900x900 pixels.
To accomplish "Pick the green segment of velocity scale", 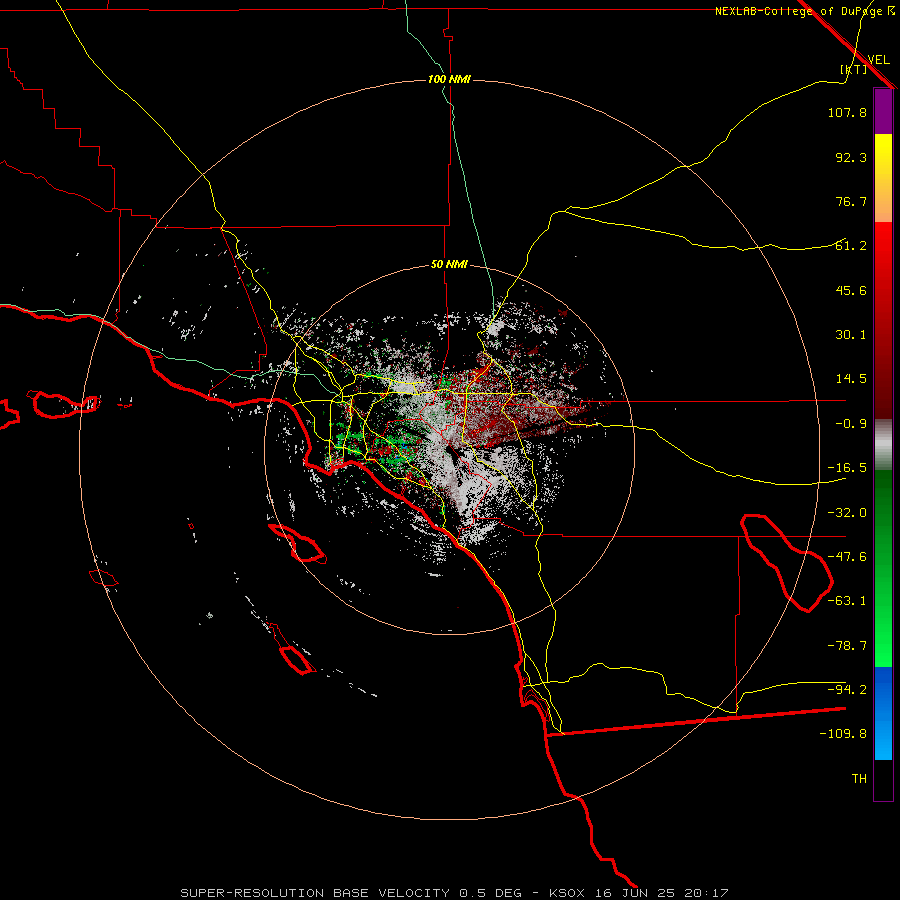I will [883, 568].
